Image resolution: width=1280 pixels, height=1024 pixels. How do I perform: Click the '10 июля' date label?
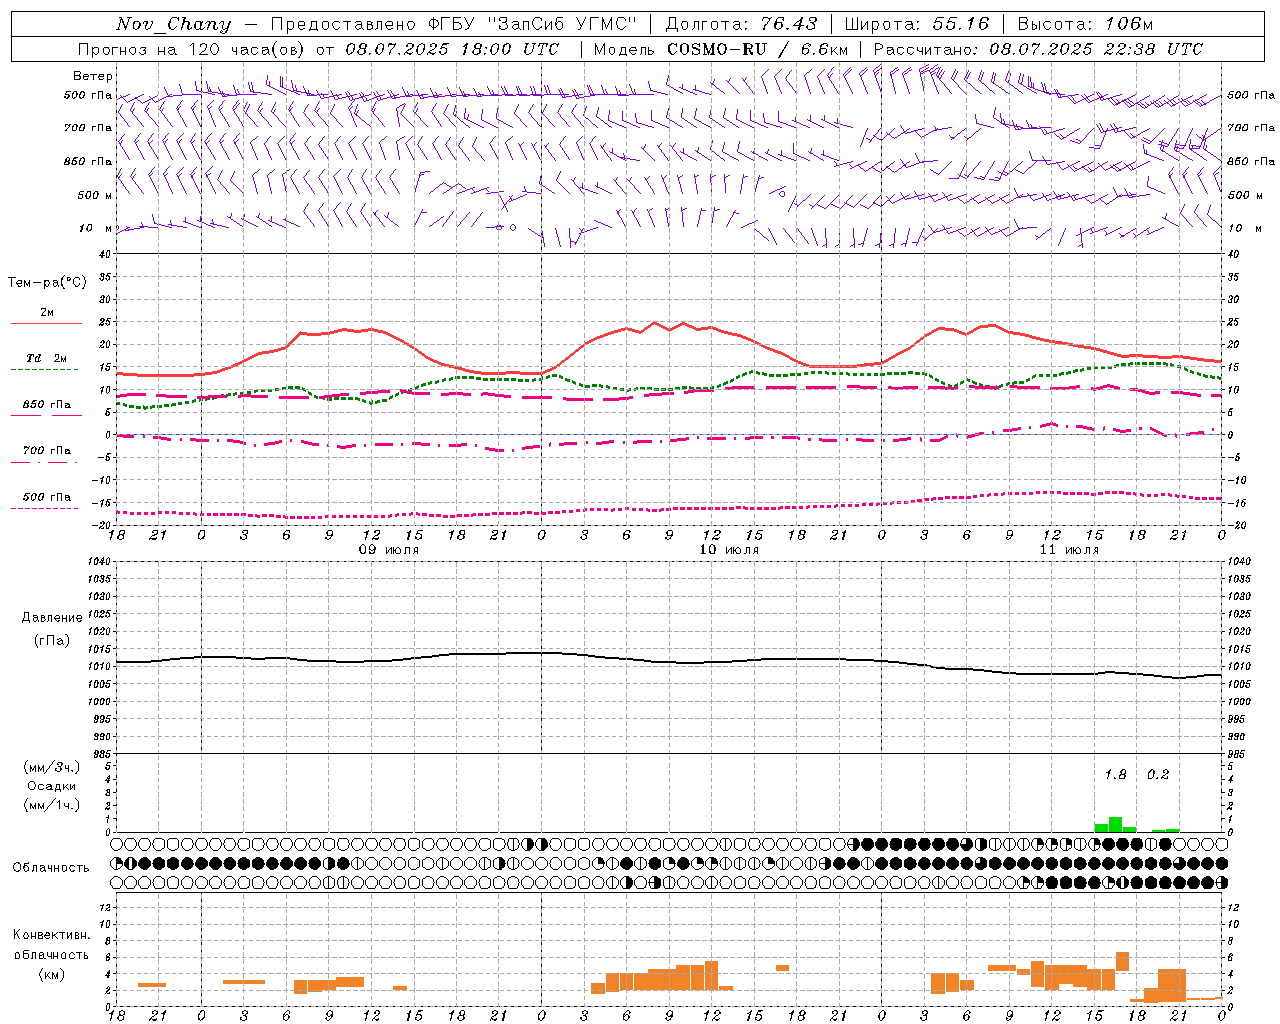(x=729, y=550)
